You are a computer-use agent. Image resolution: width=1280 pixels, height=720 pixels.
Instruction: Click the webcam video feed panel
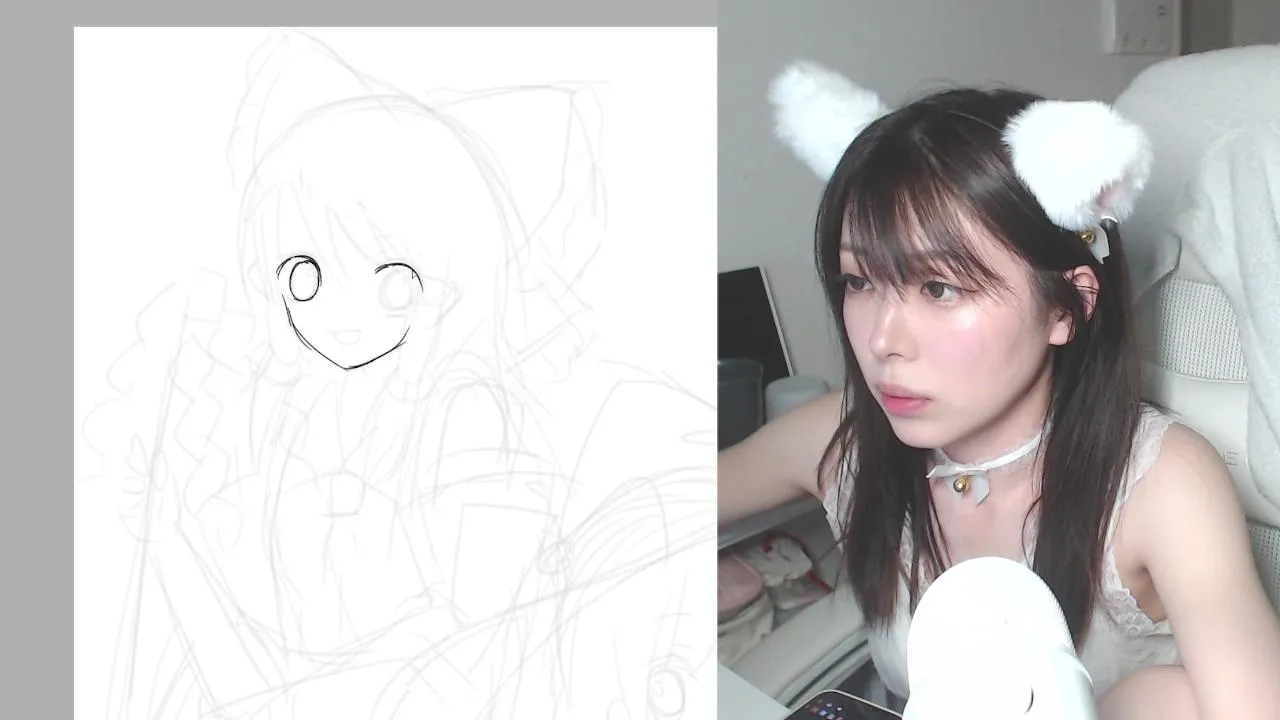pos(999,360)
